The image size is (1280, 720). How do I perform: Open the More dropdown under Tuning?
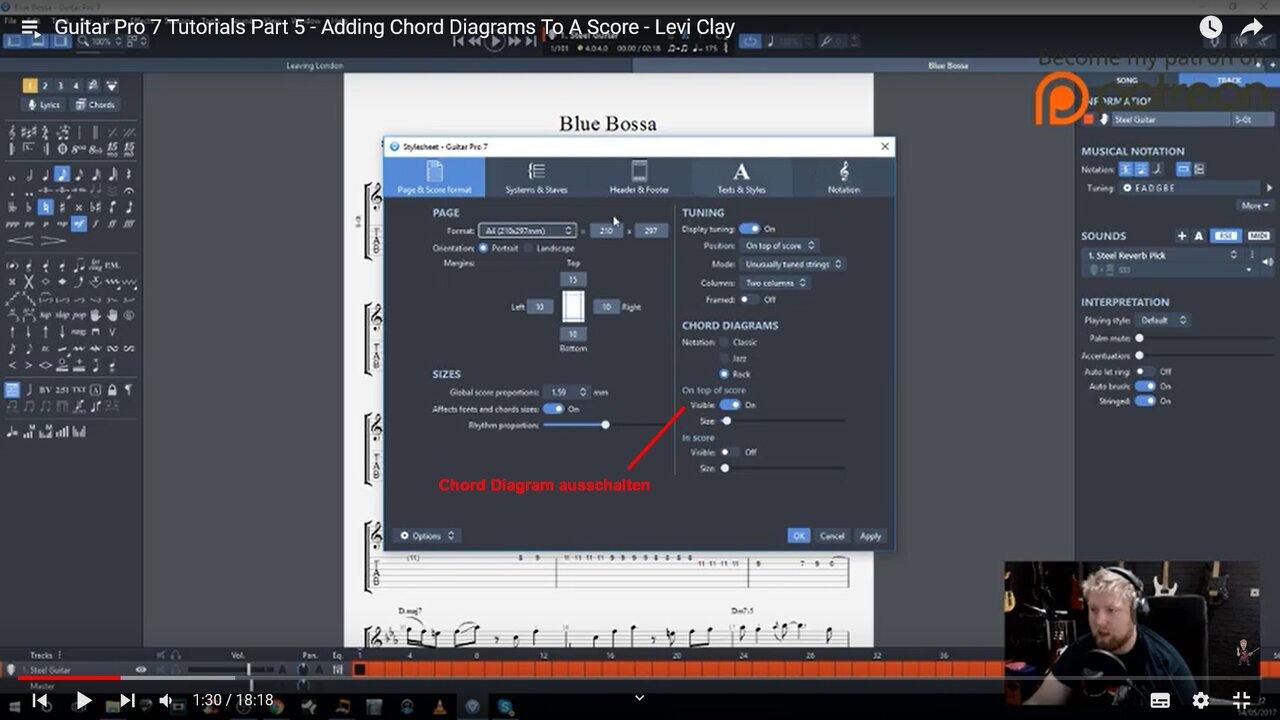click(x=1255, y=205)
